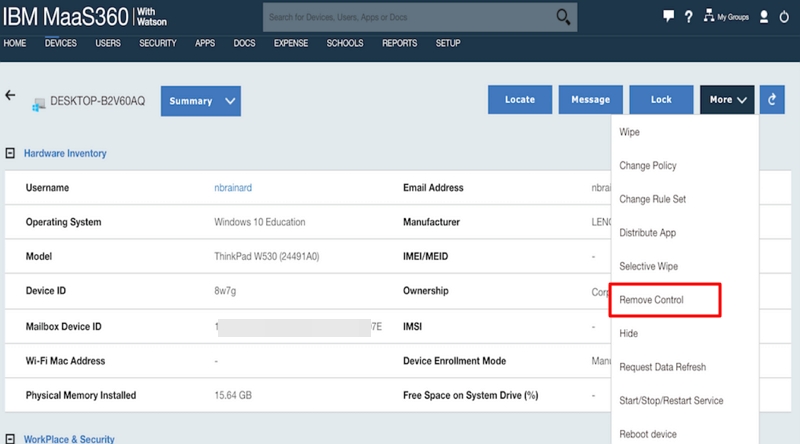Open the chat messages icon

668,16
